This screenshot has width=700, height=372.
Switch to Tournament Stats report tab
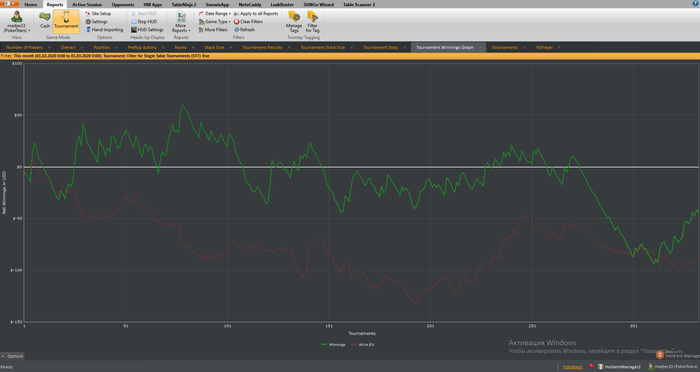coord(380,47)
